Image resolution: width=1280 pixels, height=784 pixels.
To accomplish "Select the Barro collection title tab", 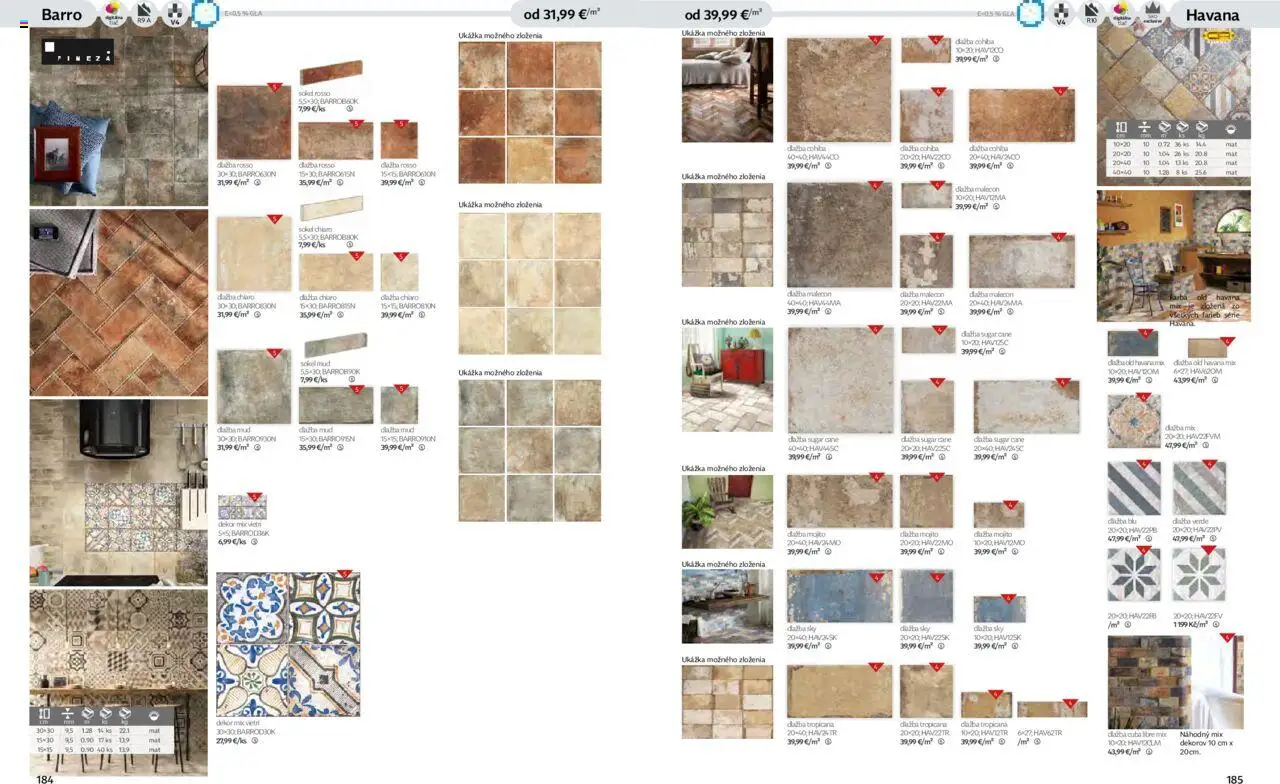I will [x=62, y=14].
